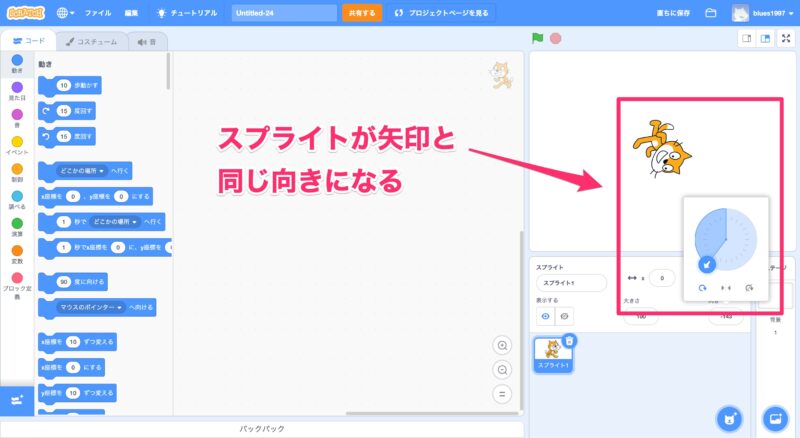Open the choose backdrop button

(775, 417)
